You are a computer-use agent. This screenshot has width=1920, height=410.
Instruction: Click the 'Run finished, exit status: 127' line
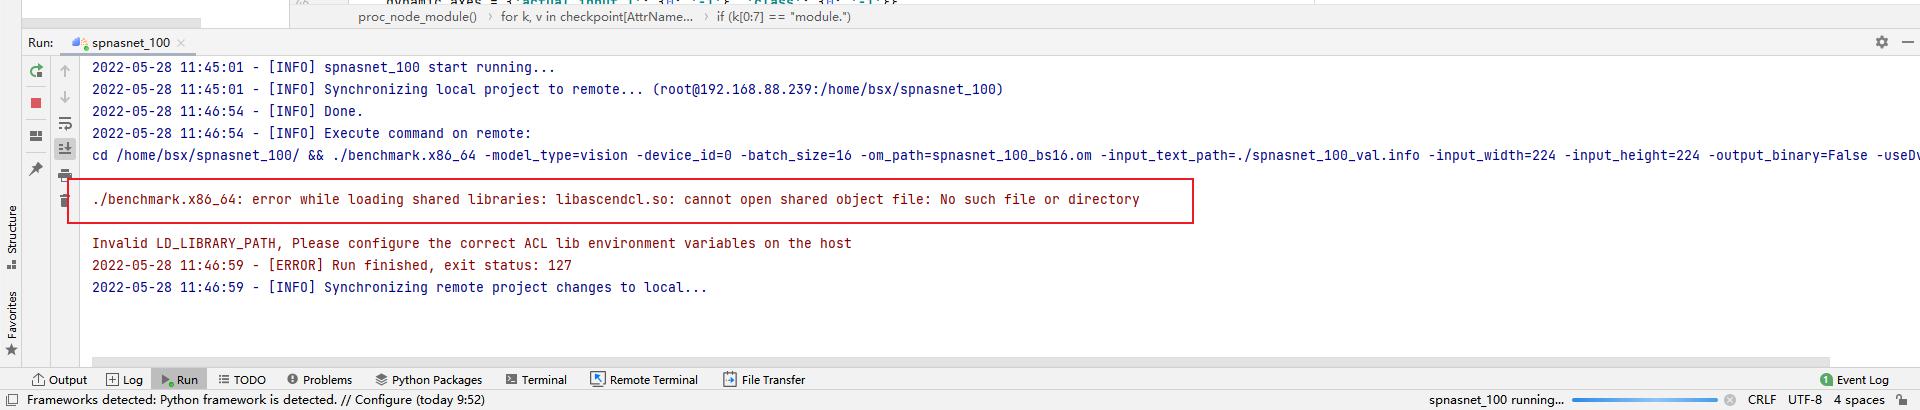(332, 266)
